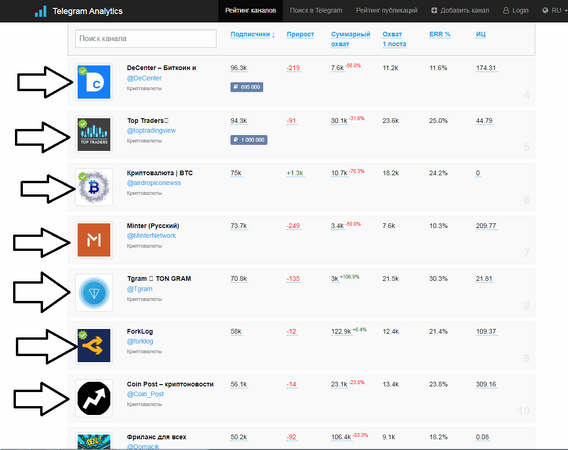Open the @airdropiconewss channel link

click(x=154, y=183)
